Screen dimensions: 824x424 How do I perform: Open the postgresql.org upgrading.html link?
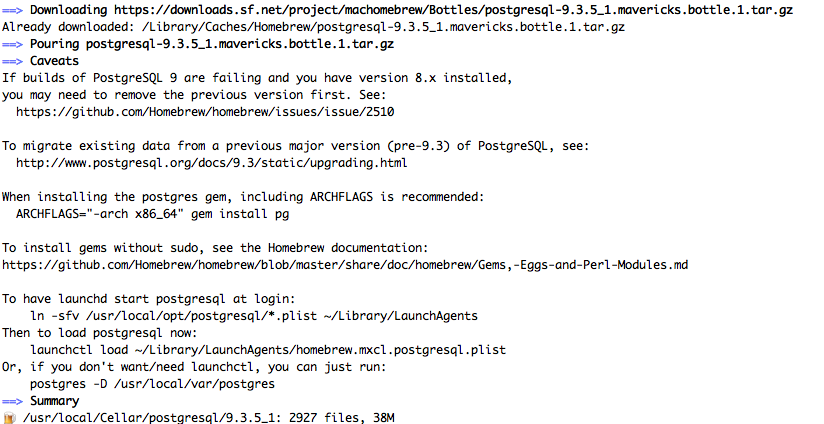212,163
